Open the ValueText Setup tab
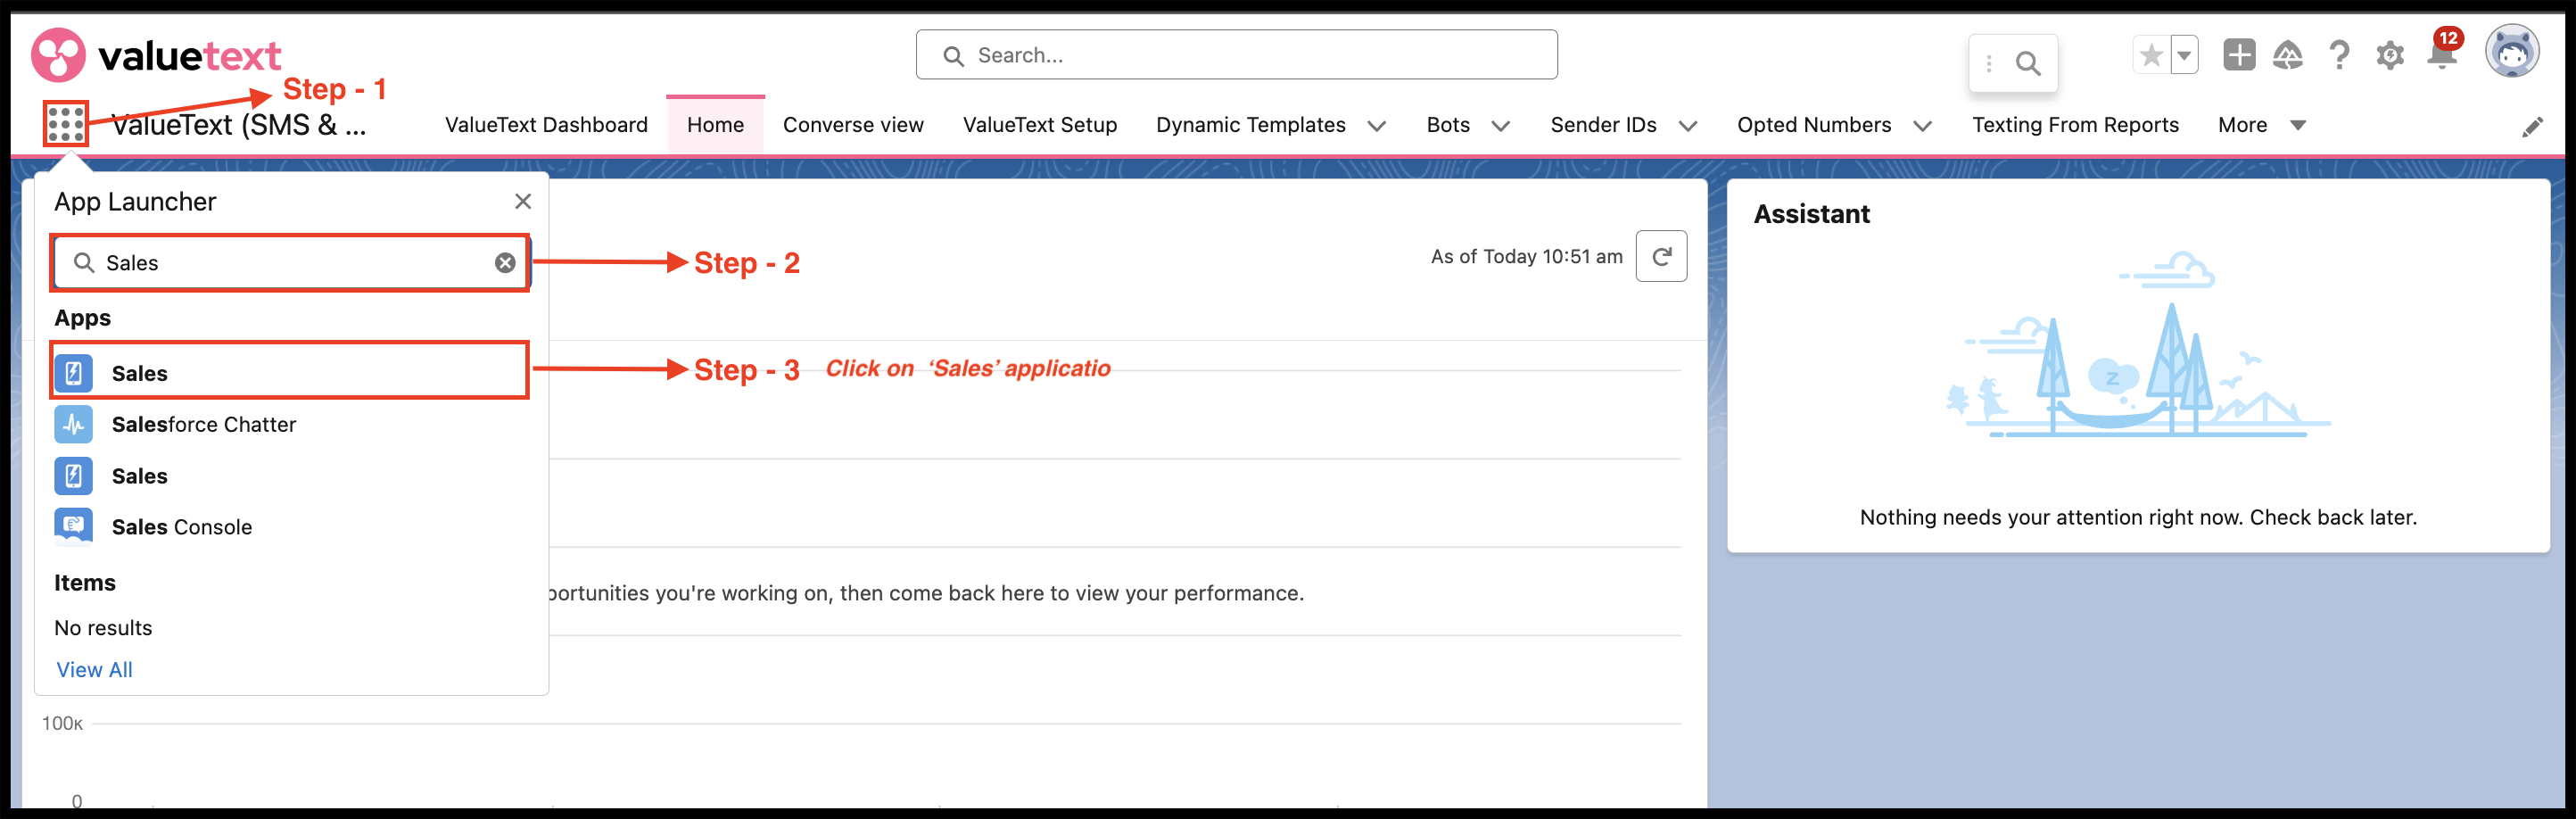The image size is (2576, 819). click(x=1040, y=125)
